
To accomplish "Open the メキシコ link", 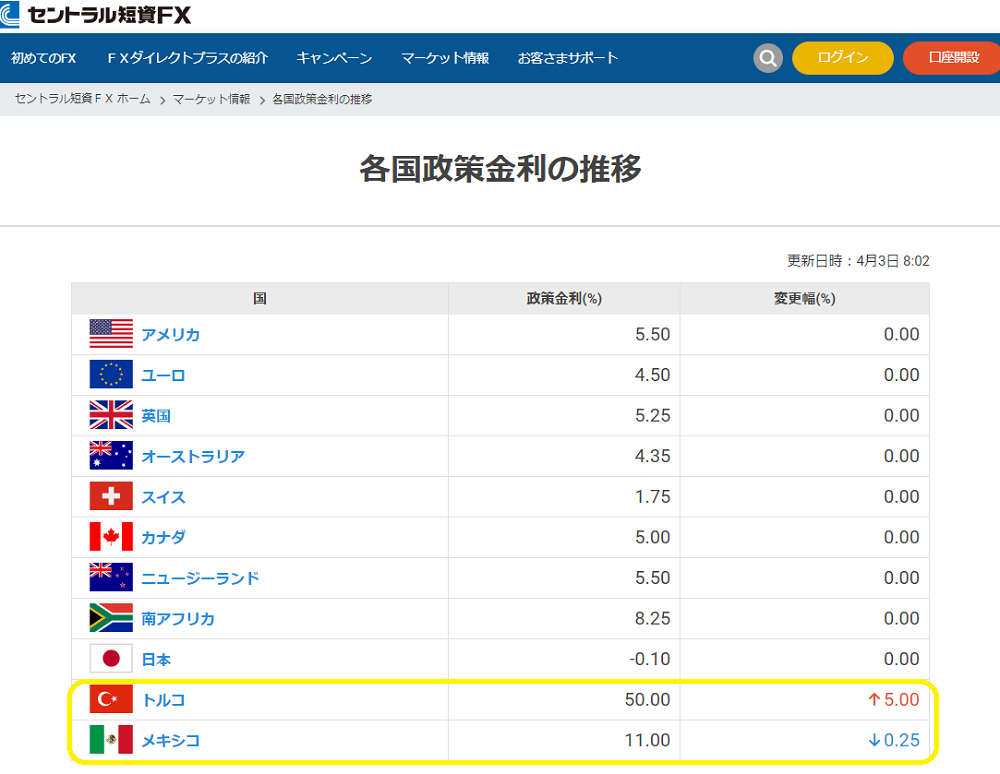I will click(170, 741).
